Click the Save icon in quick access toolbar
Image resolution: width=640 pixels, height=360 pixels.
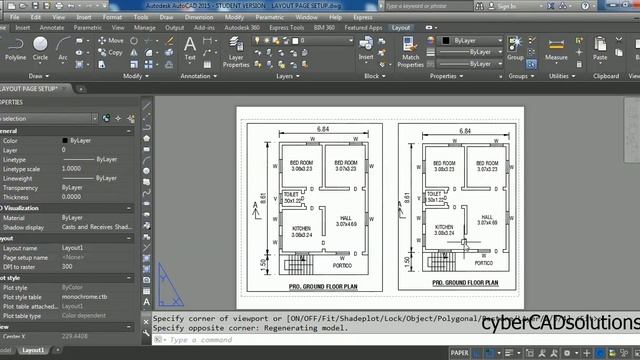point(35,6)
